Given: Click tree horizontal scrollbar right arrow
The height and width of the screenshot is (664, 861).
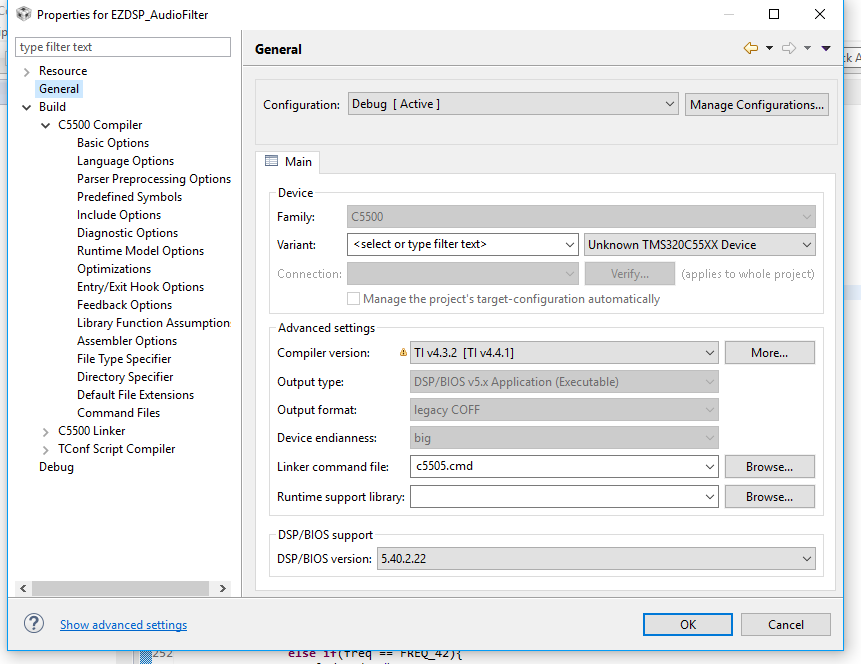Looking at the screenshot, I should (222, 588).
